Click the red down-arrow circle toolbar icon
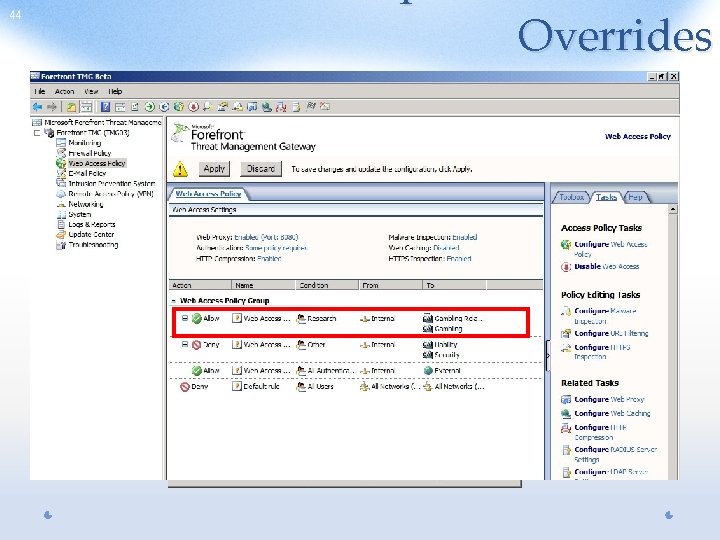The height and width of the screenshot is (540, 720). pyautogui.click(x=193, y=107)
